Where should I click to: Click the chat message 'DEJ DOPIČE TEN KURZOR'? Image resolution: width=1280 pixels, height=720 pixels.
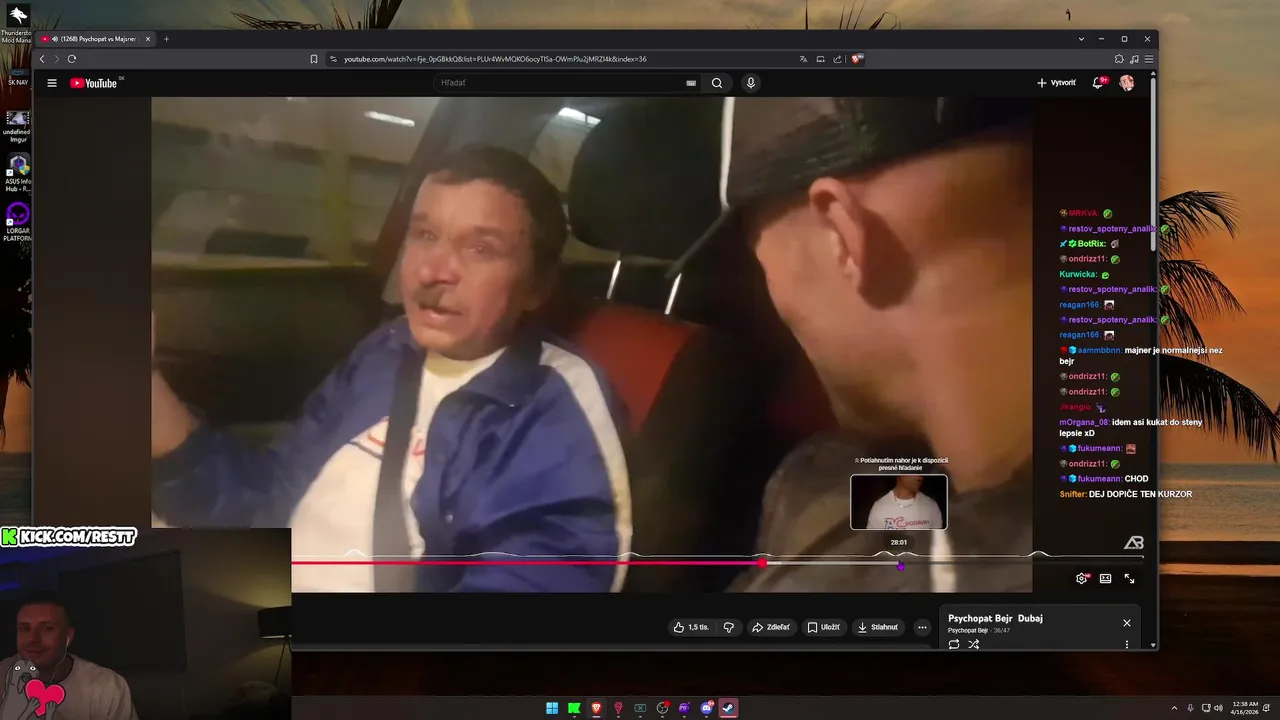tap(1140, 494)
